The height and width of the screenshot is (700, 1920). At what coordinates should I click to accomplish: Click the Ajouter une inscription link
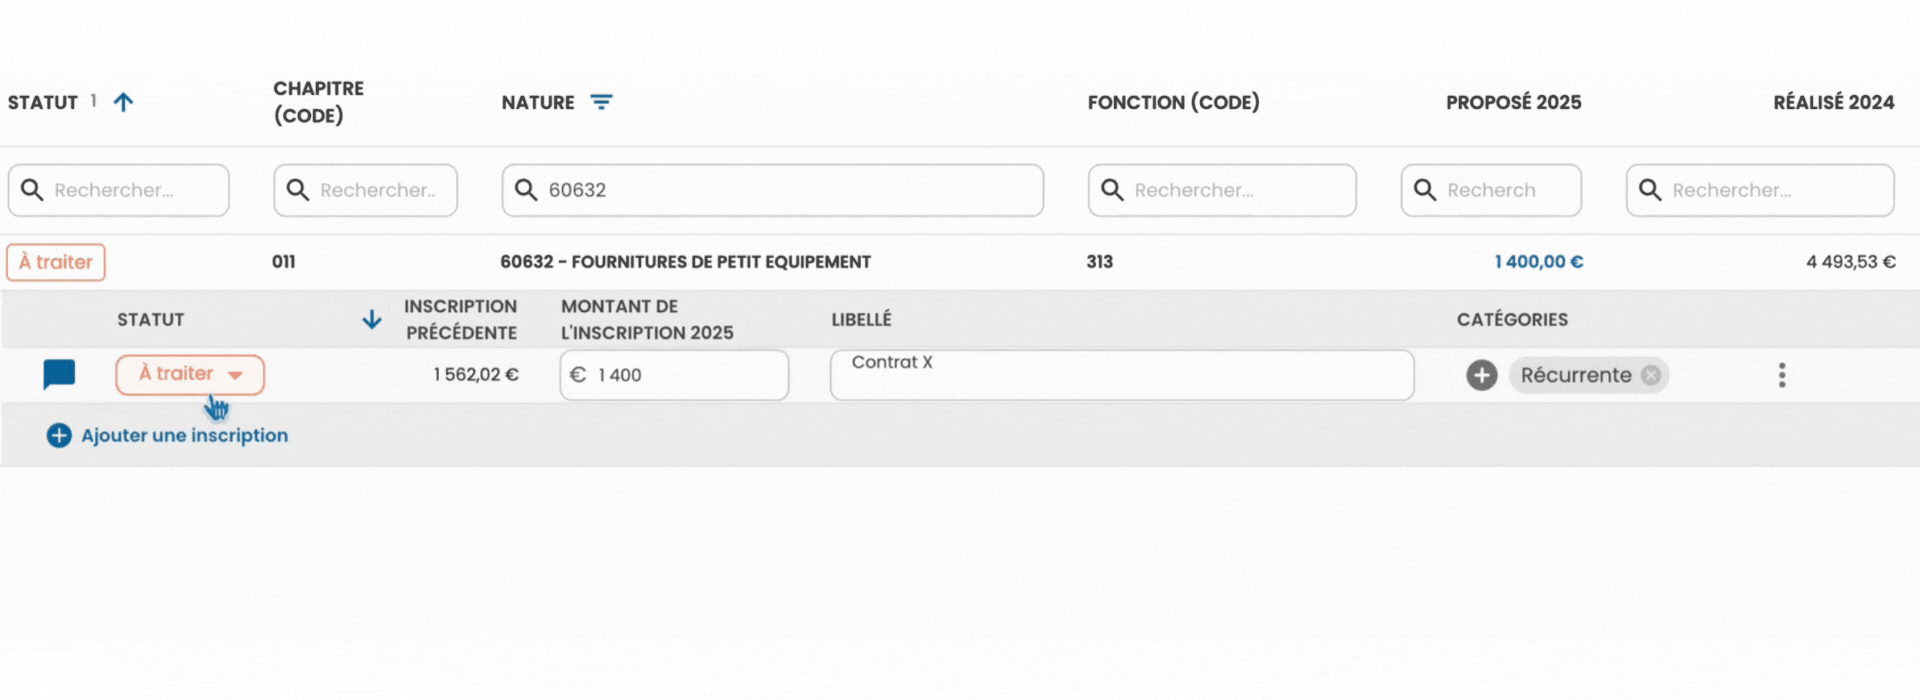[185, 435]
